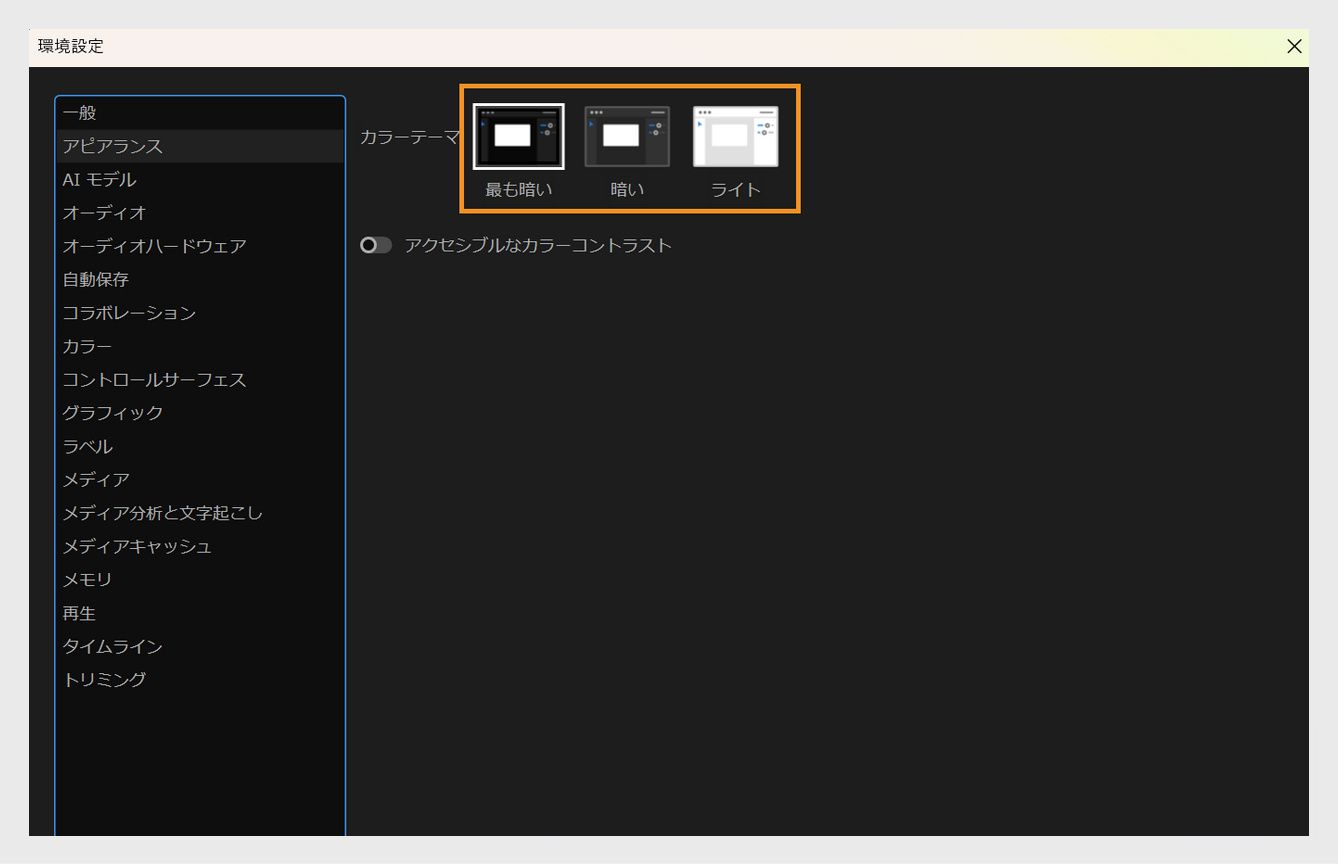Viewport: 1338px width, 864px height.
Task: Go to グラフィック preferences
Action: point(200,413)
